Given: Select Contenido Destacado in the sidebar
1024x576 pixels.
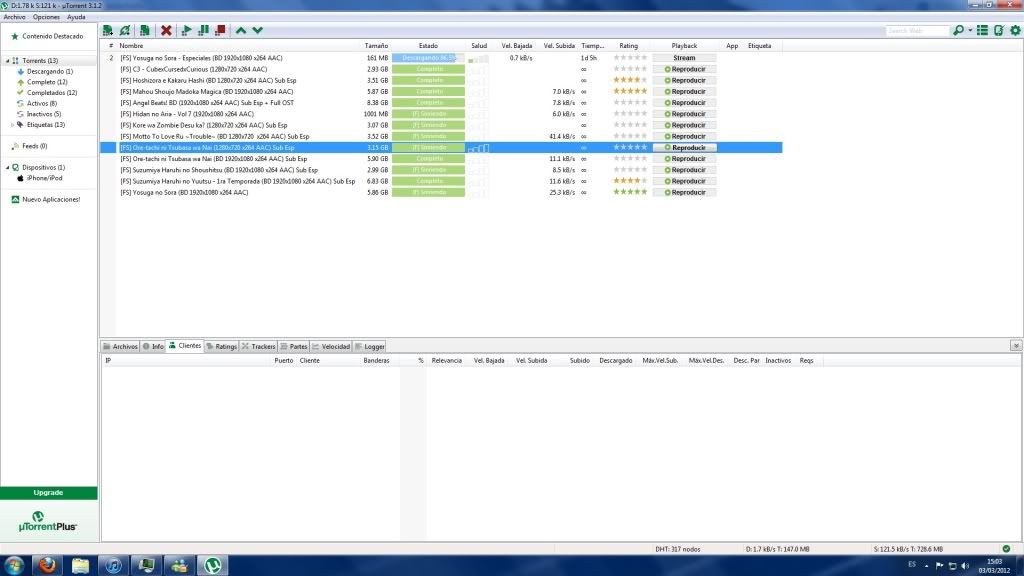Looking at the screenshot, I should [52, 37].
